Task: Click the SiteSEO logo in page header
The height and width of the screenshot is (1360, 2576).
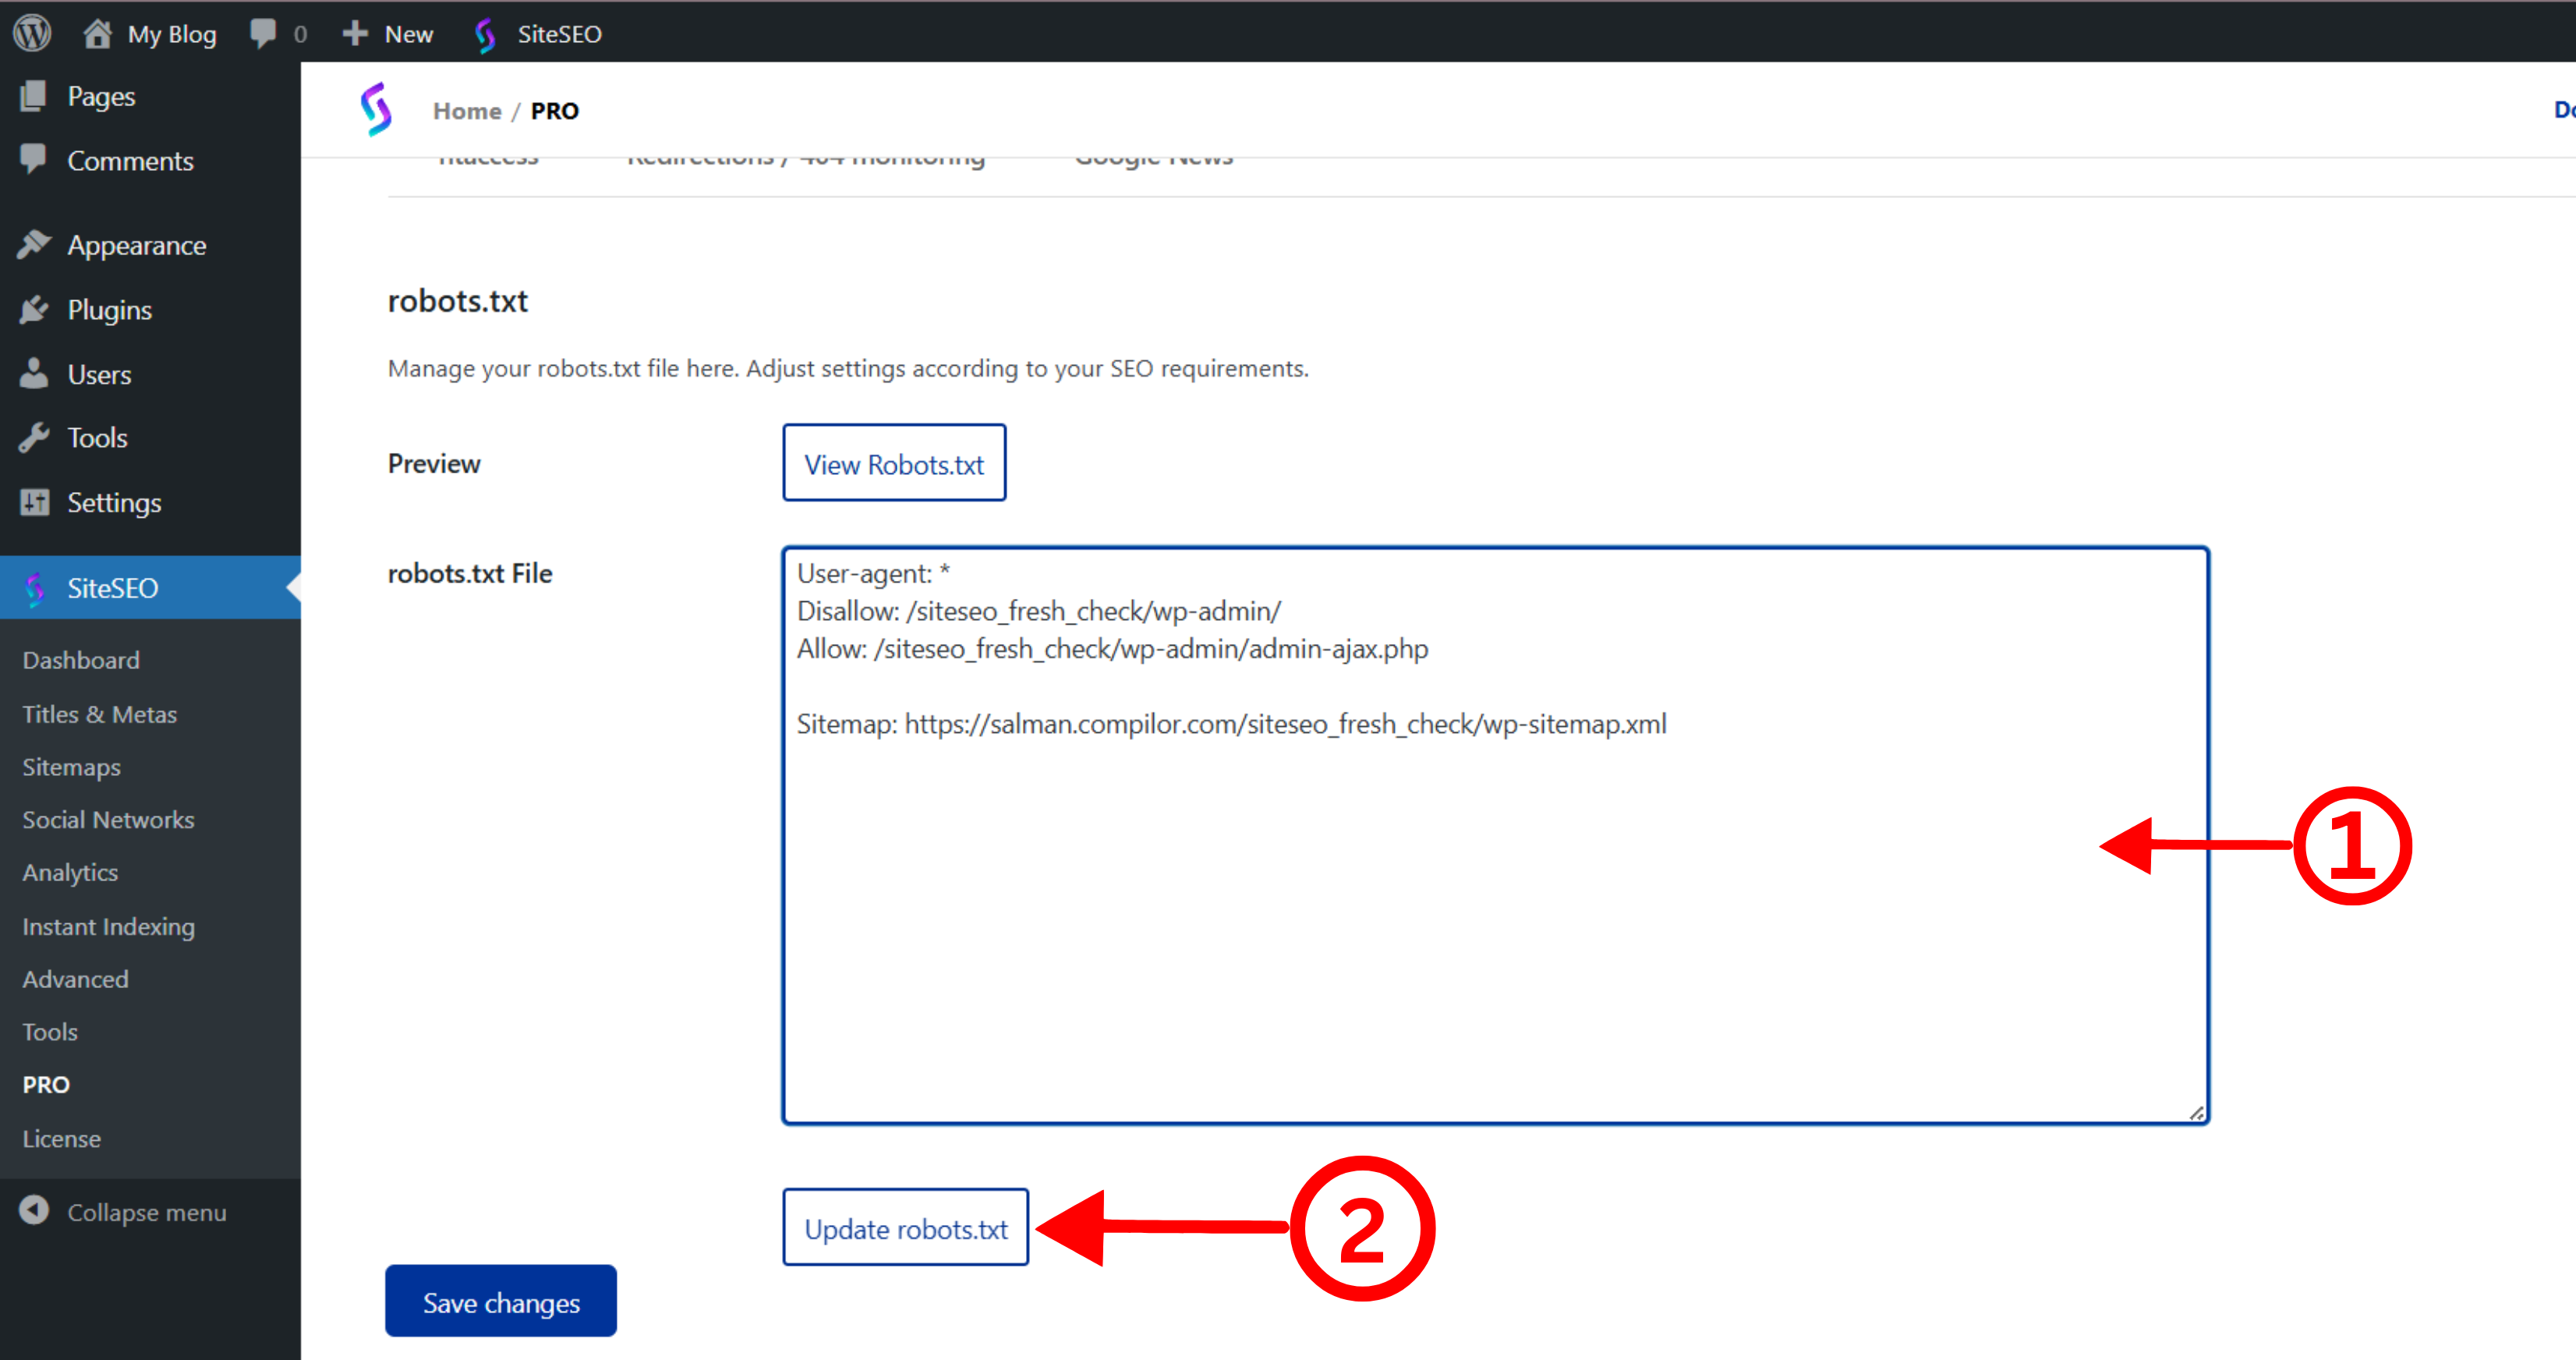Action: tap(376, 109)
